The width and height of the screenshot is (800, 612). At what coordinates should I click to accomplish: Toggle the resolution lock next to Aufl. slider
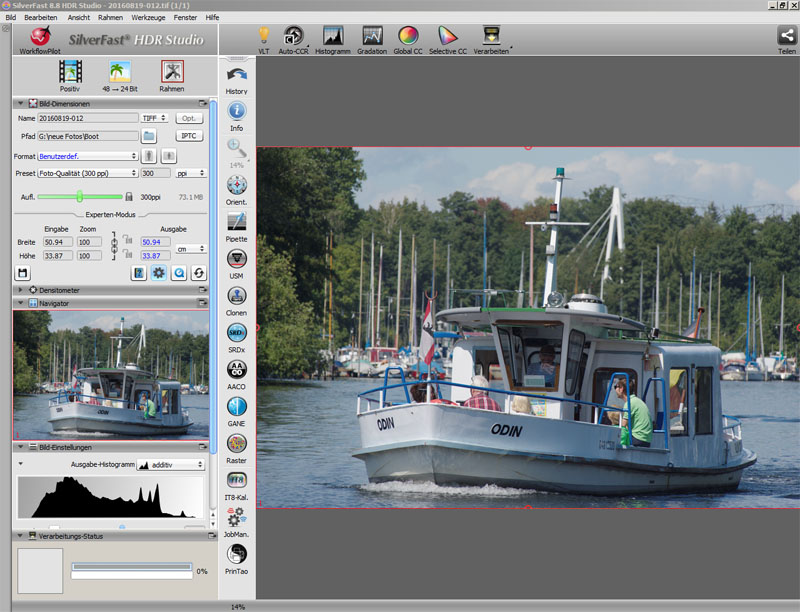129,197
